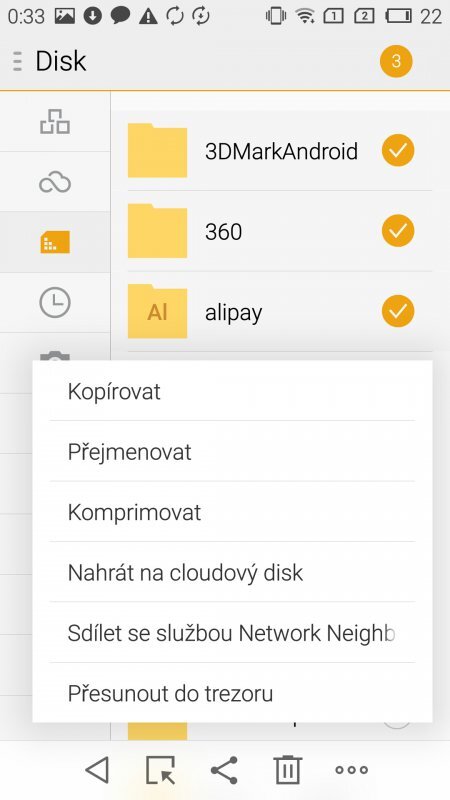Open the side drawer handle beside Disk
450x800 pixels.
[x=17, y=61]
